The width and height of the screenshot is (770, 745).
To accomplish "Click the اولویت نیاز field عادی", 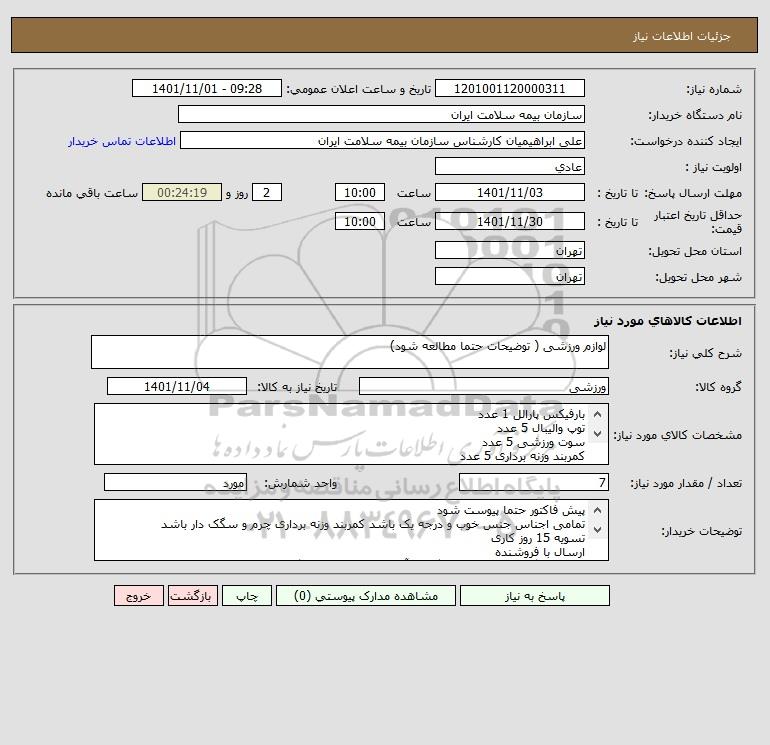I will click(x=510, y=166).
